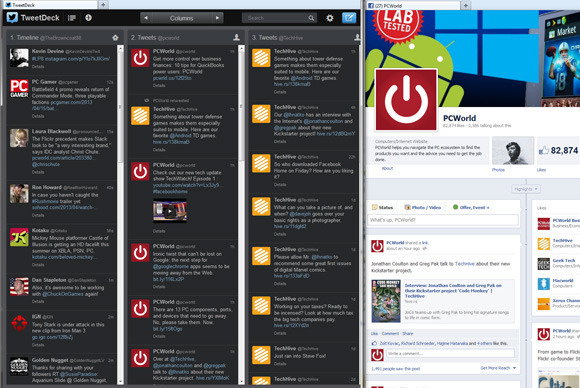Open the people saw this post link

395,369
